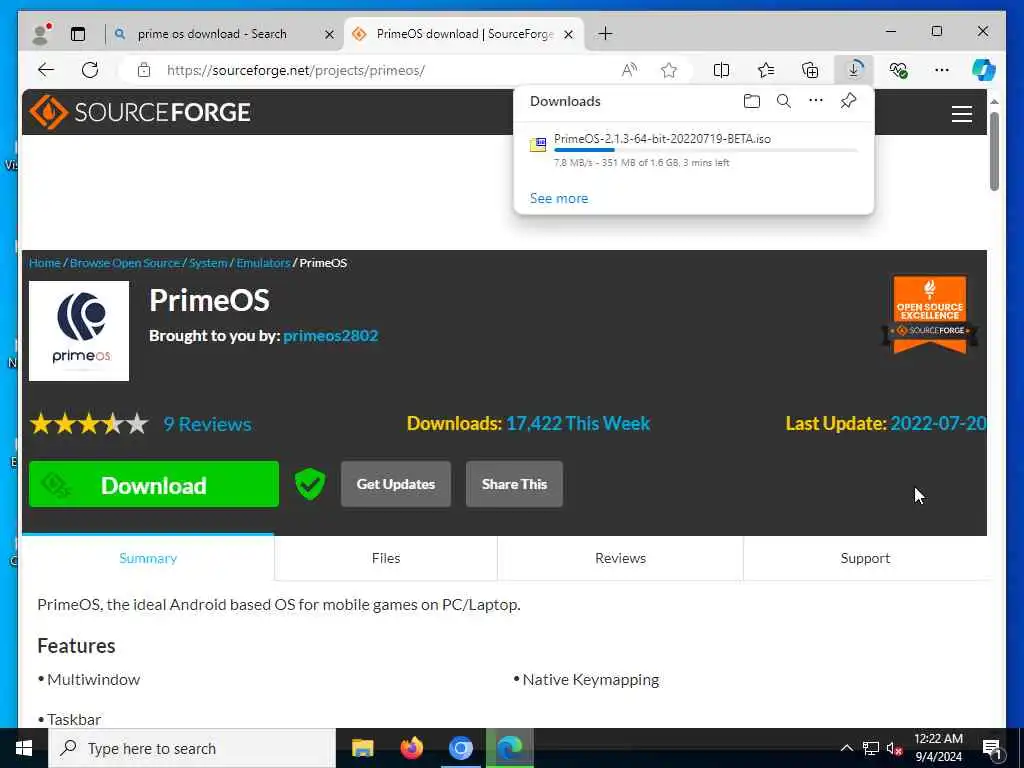Image resolution: width=1024 pixels, height=768 pixels.
Task: Open Copilot sidebar icon
Action: (984, 70)
